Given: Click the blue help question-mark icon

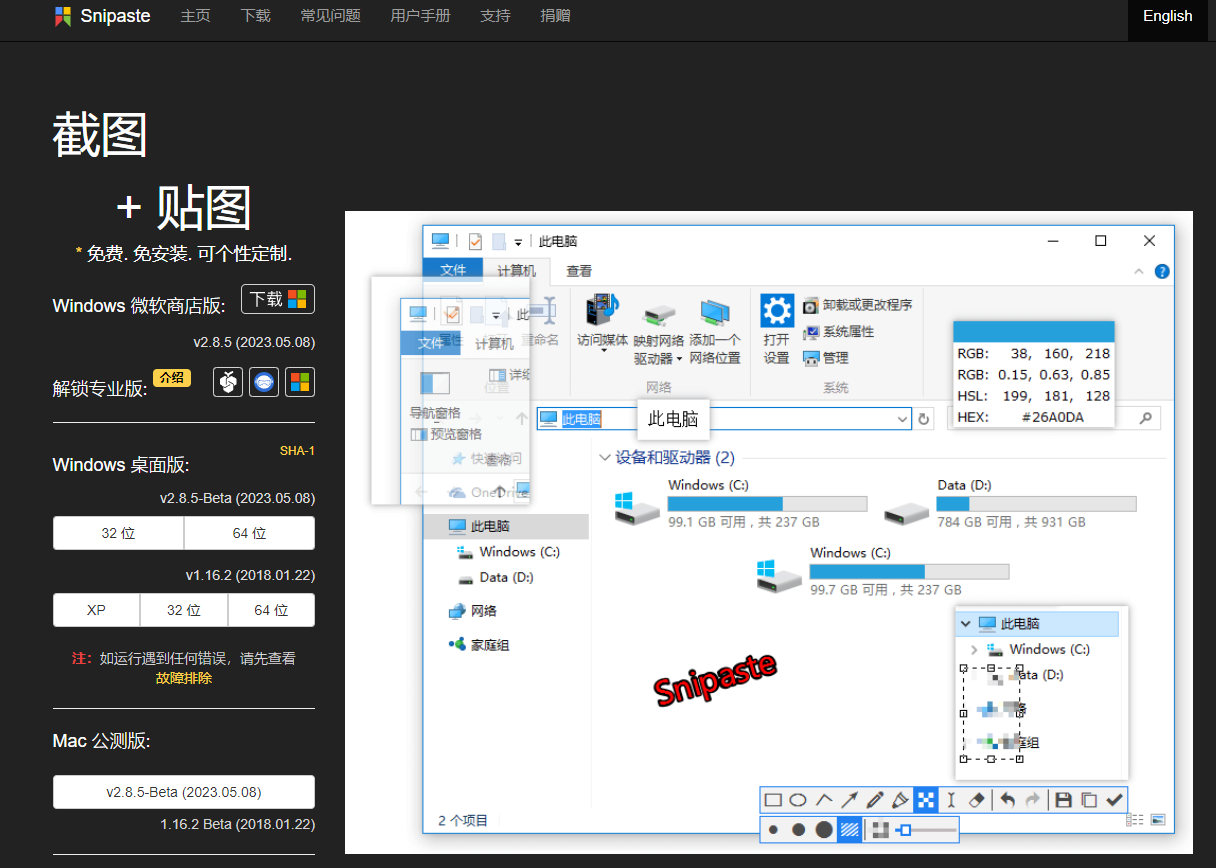Looking at the screenshot, I should click(1162, 271).
